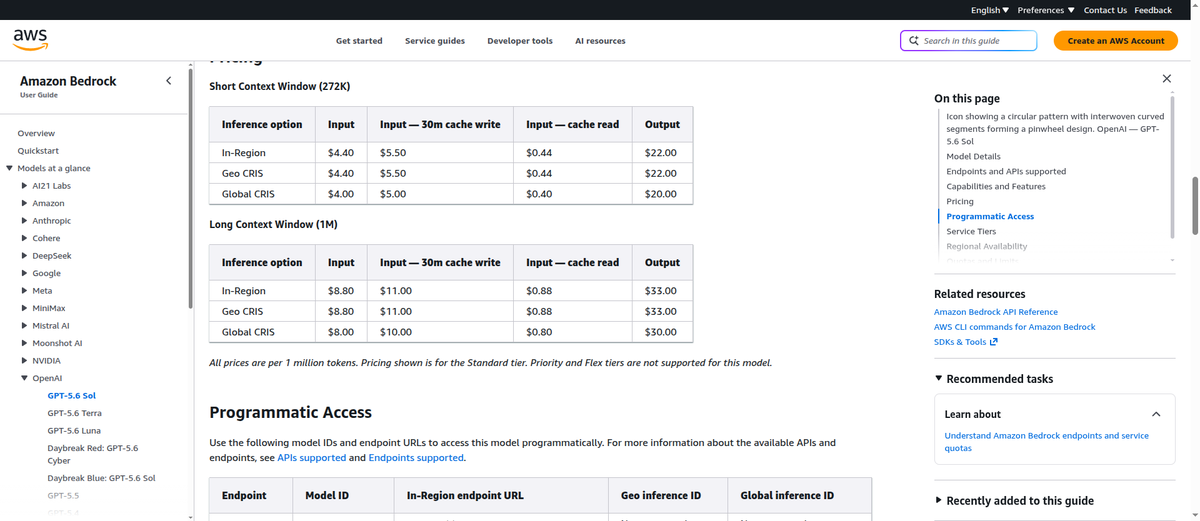Expand the Moonshot AI tree node
This screenshot has width=1200, height=521.
[x=25, y=343]
